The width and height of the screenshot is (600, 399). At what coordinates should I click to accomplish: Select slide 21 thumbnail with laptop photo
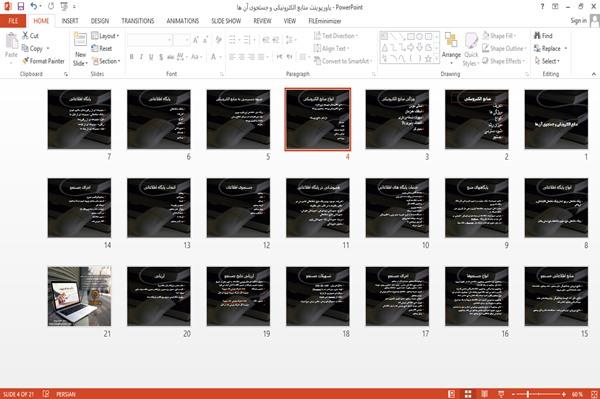(x=79, y=296)
